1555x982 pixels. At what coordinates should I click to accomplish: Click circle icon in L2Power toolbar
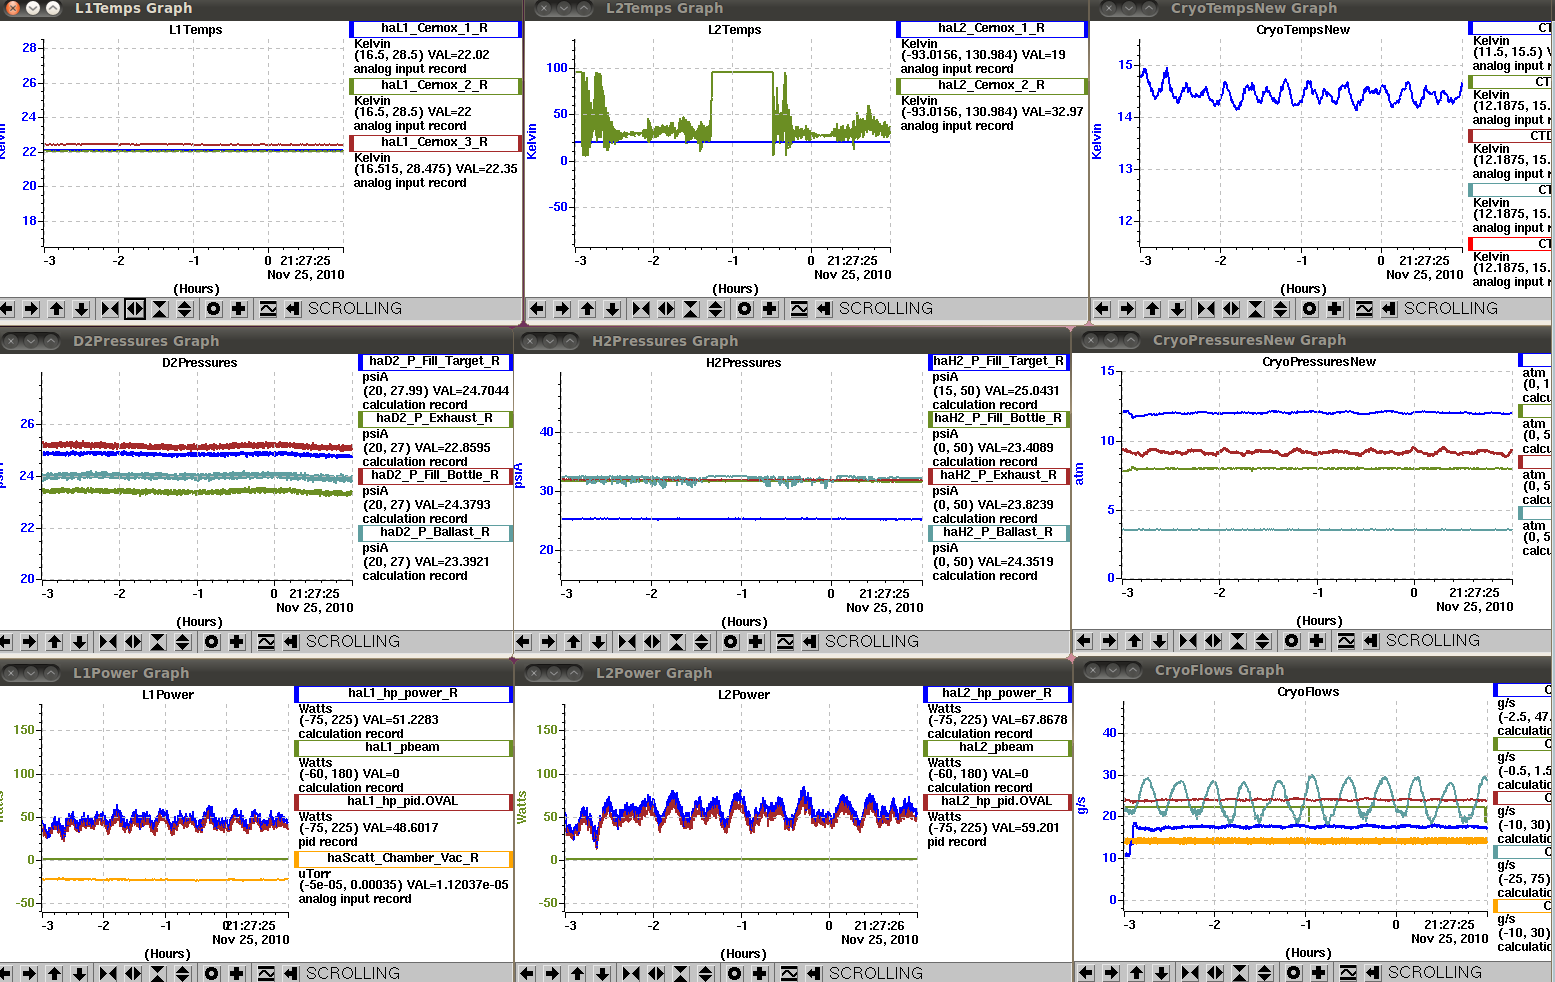pos(735,973)
